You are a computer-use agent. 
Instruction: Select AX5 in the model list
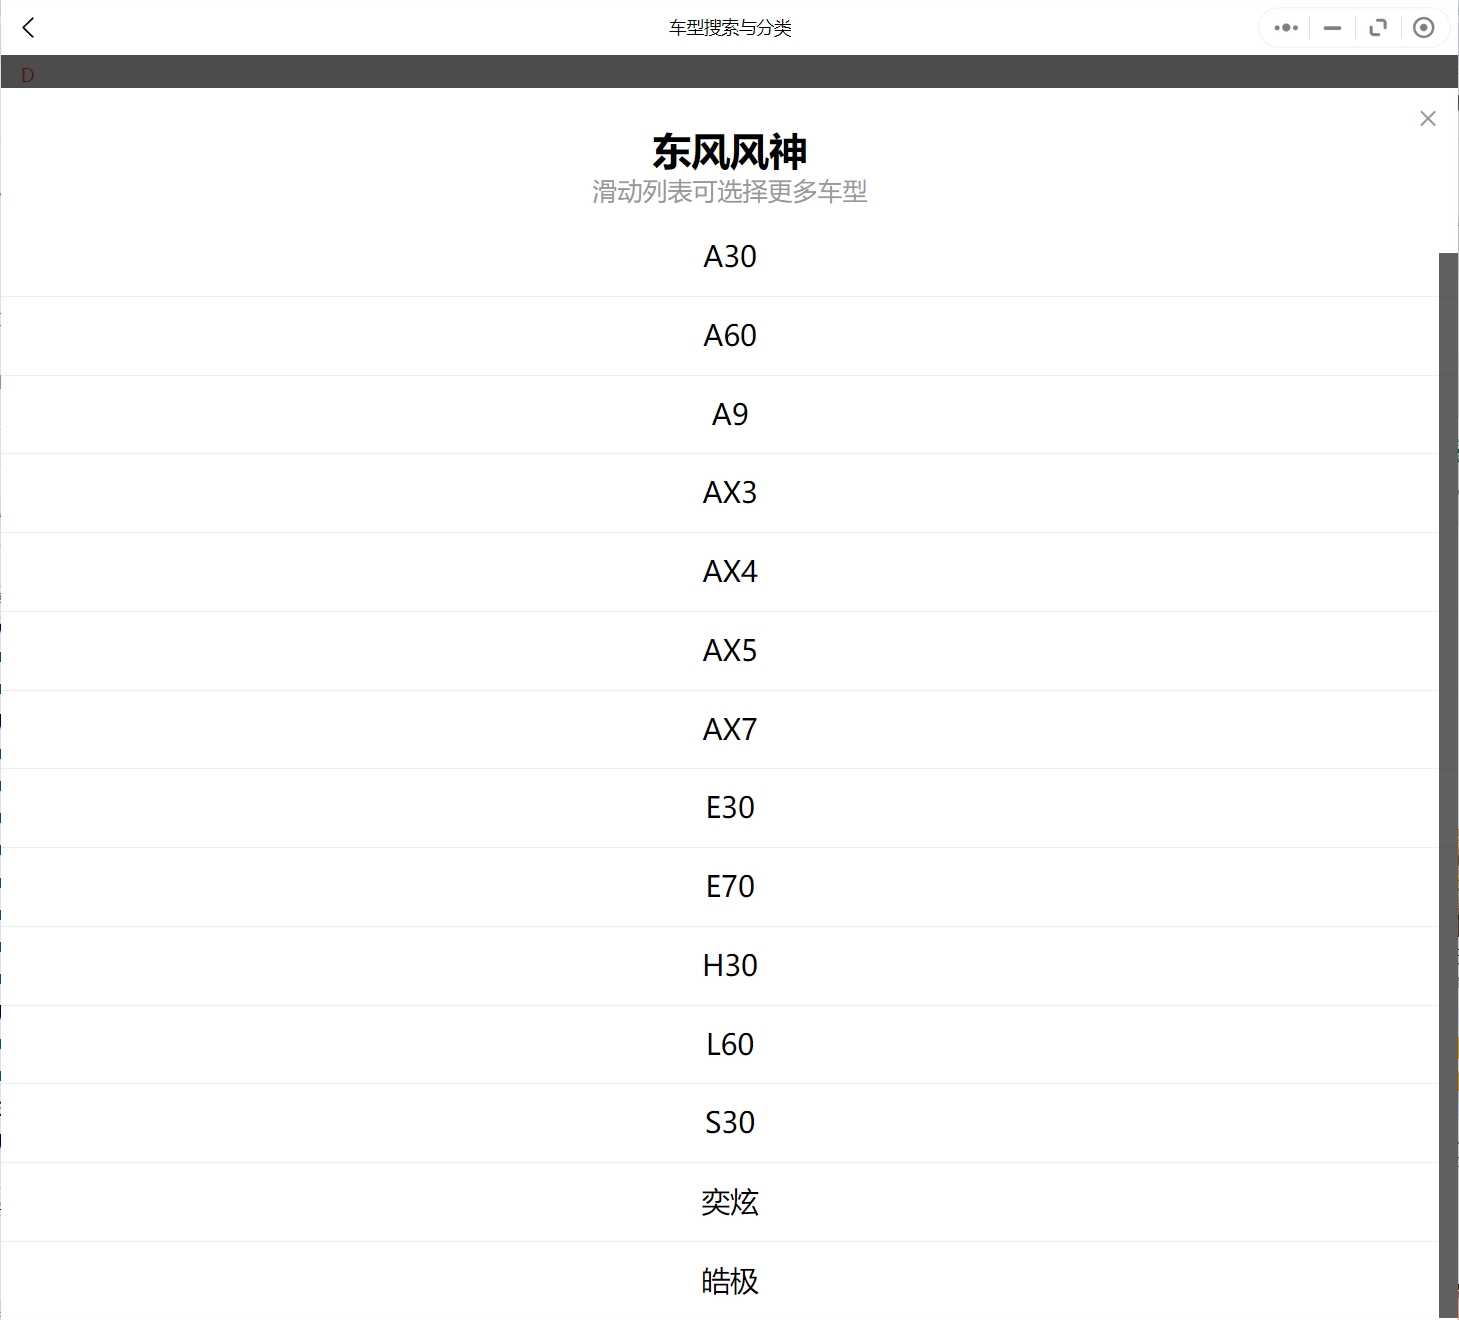[729, 651]
